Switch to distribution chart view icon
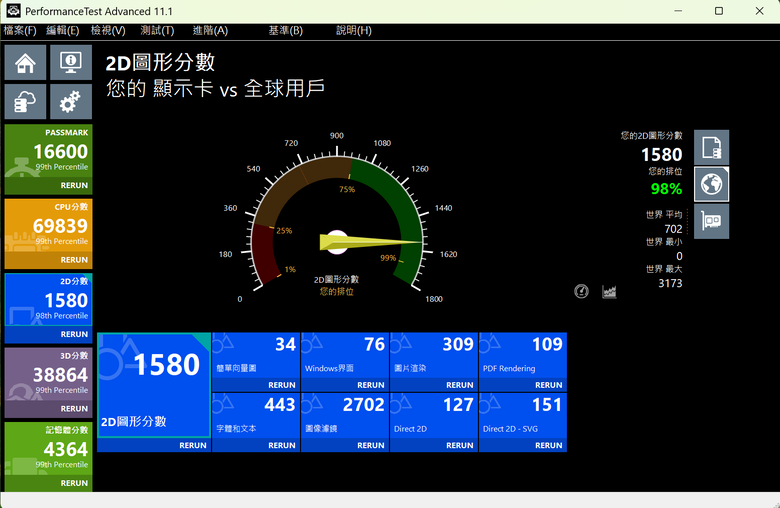Image resolution: width=780 pixels, height=508 pixels. point(609,291)
